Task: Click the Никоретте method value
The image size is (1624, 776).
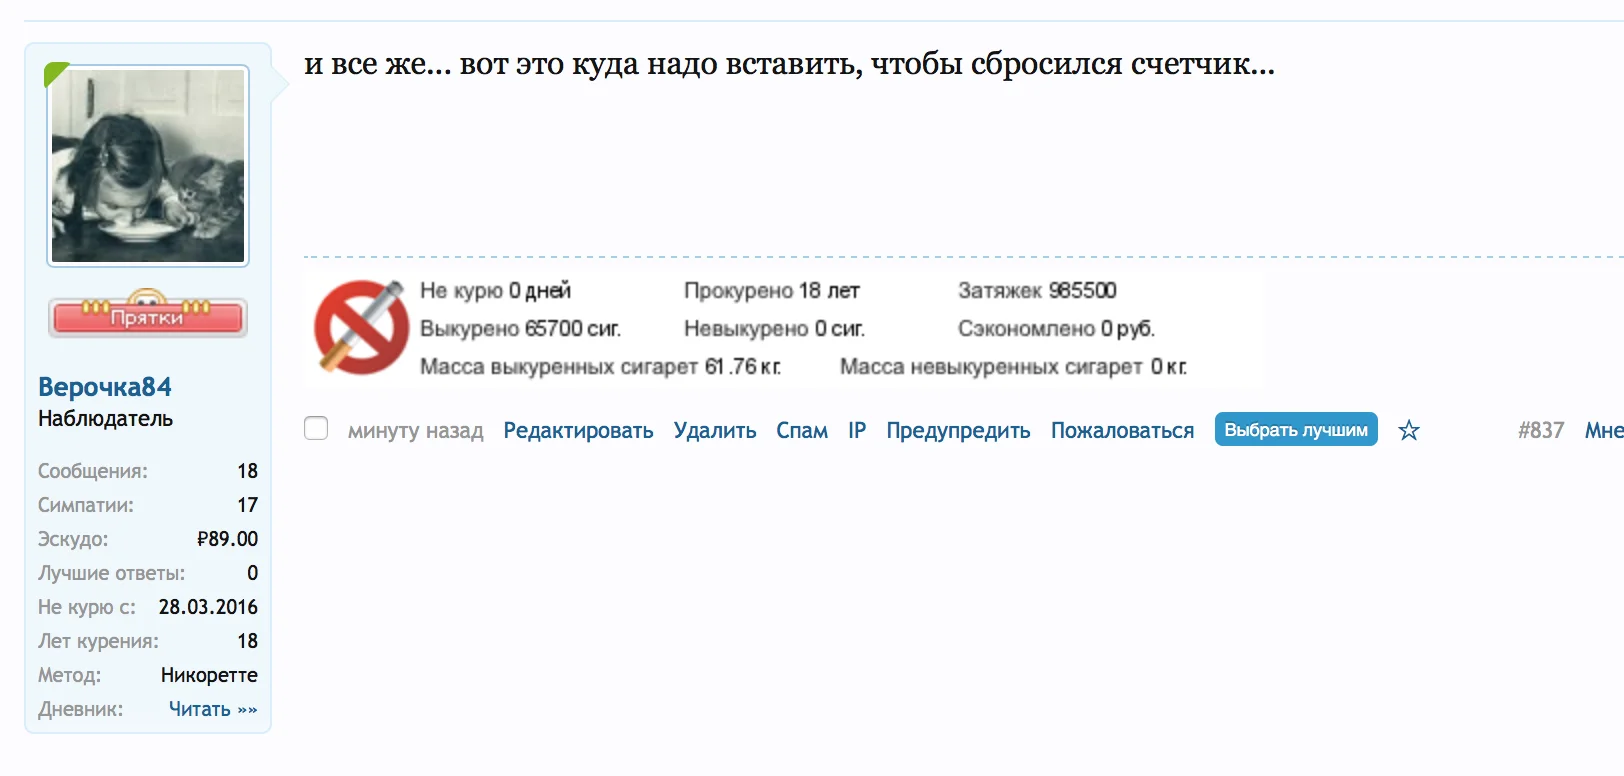Action: point(209,675)
